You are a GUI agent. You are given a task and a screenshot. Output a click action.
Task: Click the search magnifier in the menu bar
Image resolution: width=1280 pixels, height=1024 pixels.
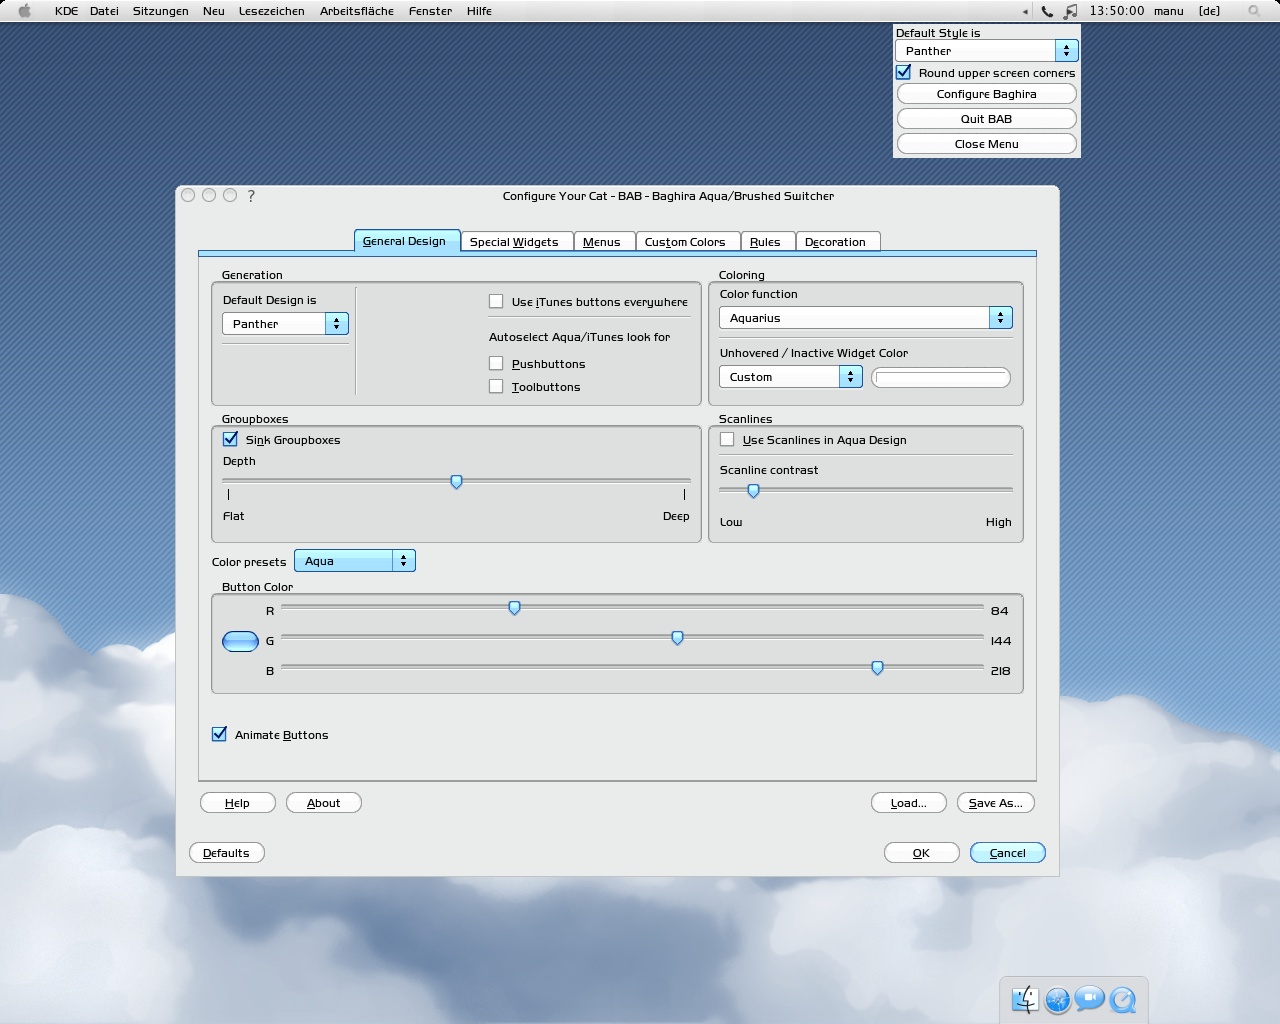point(1254,11)
